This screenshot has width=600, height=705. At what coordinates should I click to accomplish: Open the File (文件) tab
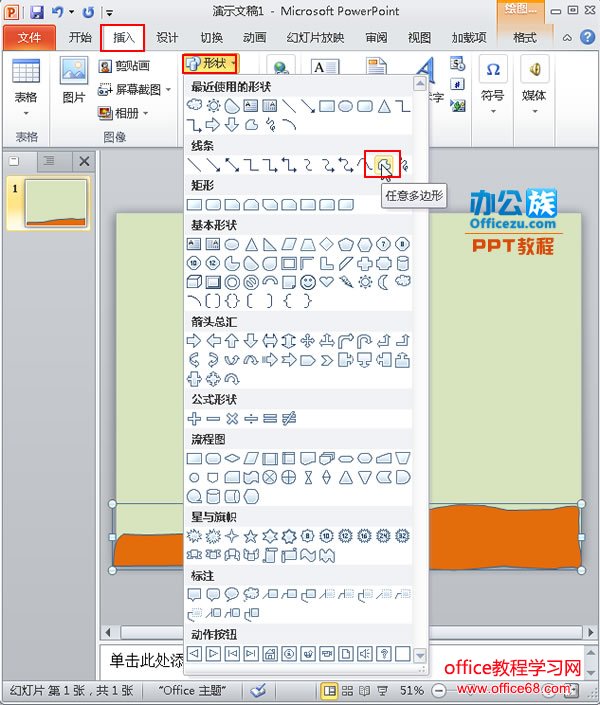tap(29, 38)
